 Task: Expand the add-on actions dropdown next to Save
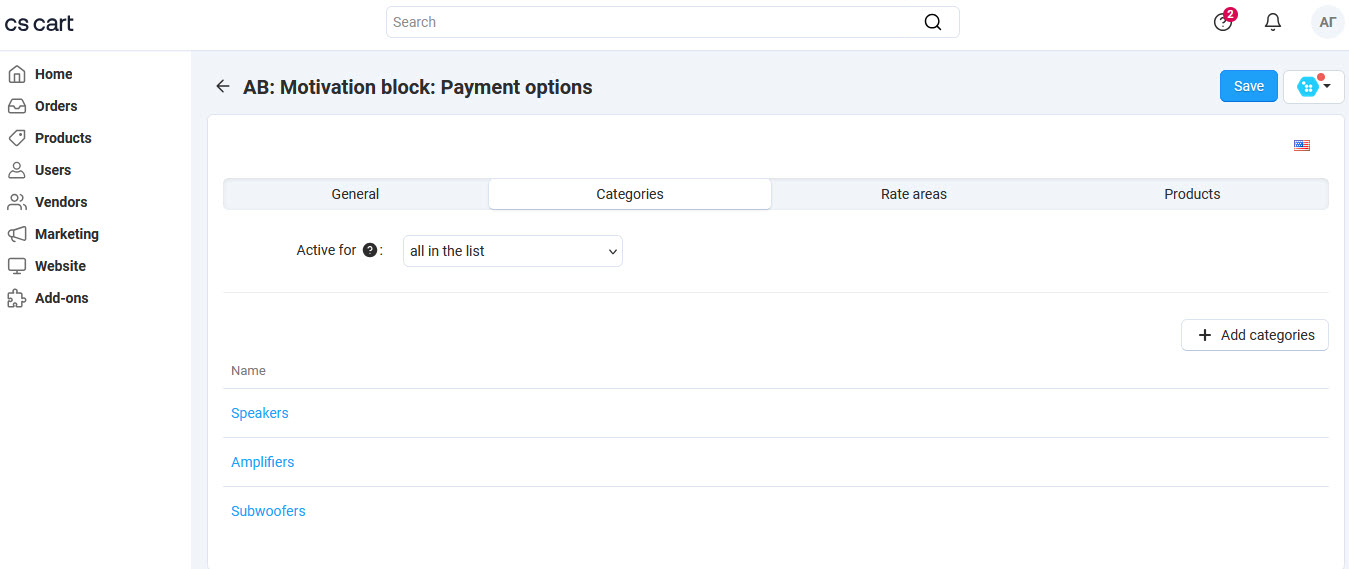1313,87
